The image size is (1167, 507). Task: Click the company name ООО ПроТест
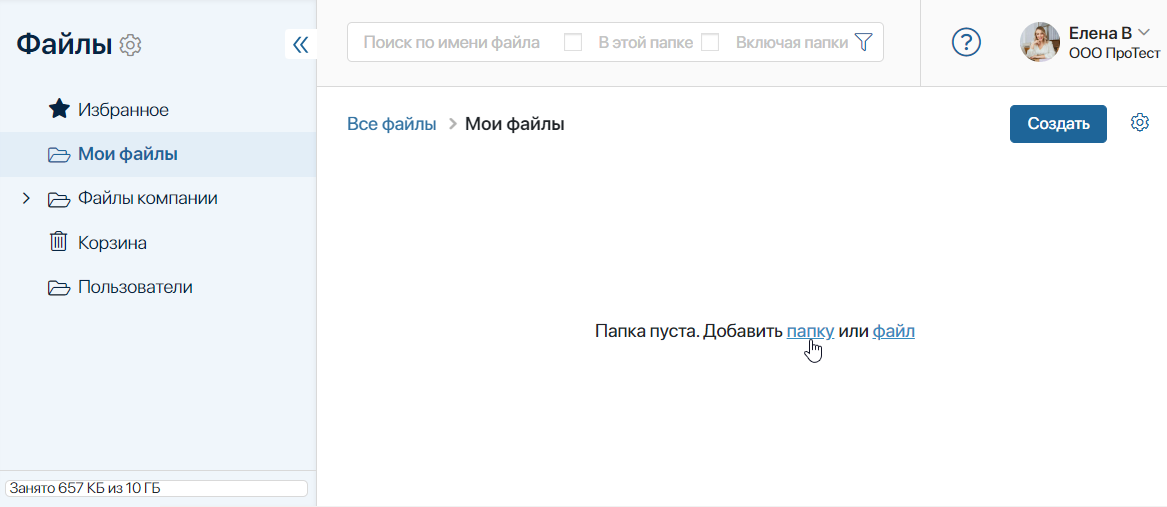[1114, 53]
